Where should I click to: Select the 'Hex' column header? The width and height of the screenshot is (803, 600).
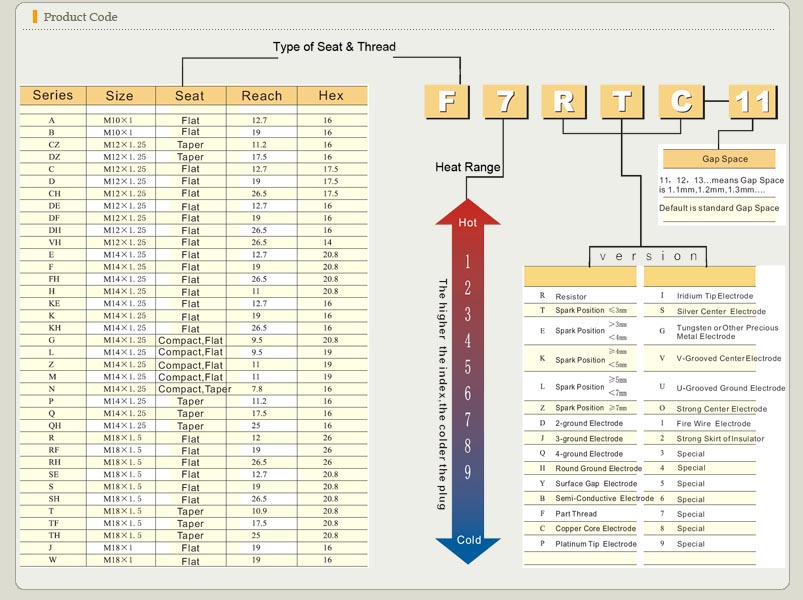pos(331,96)
